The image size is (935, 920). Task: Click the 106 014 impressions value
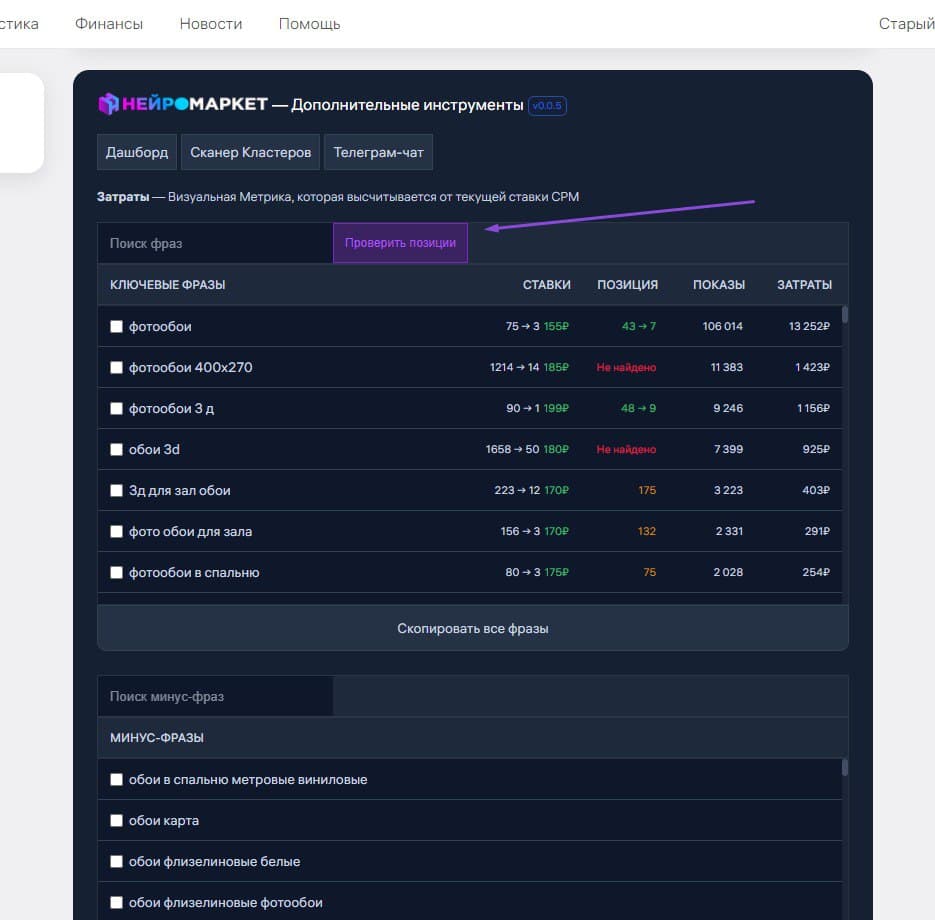click(x=722, y=326)
